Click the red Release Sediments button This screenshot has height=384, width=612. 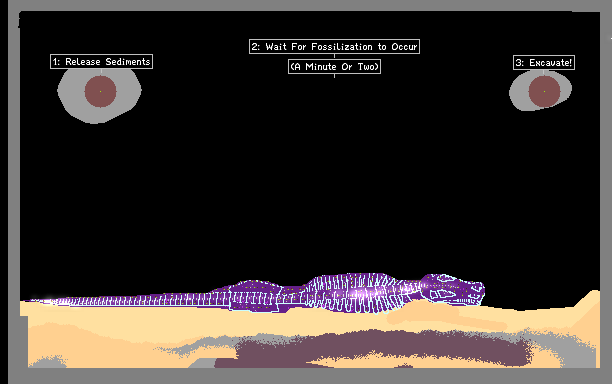[100, 91]
